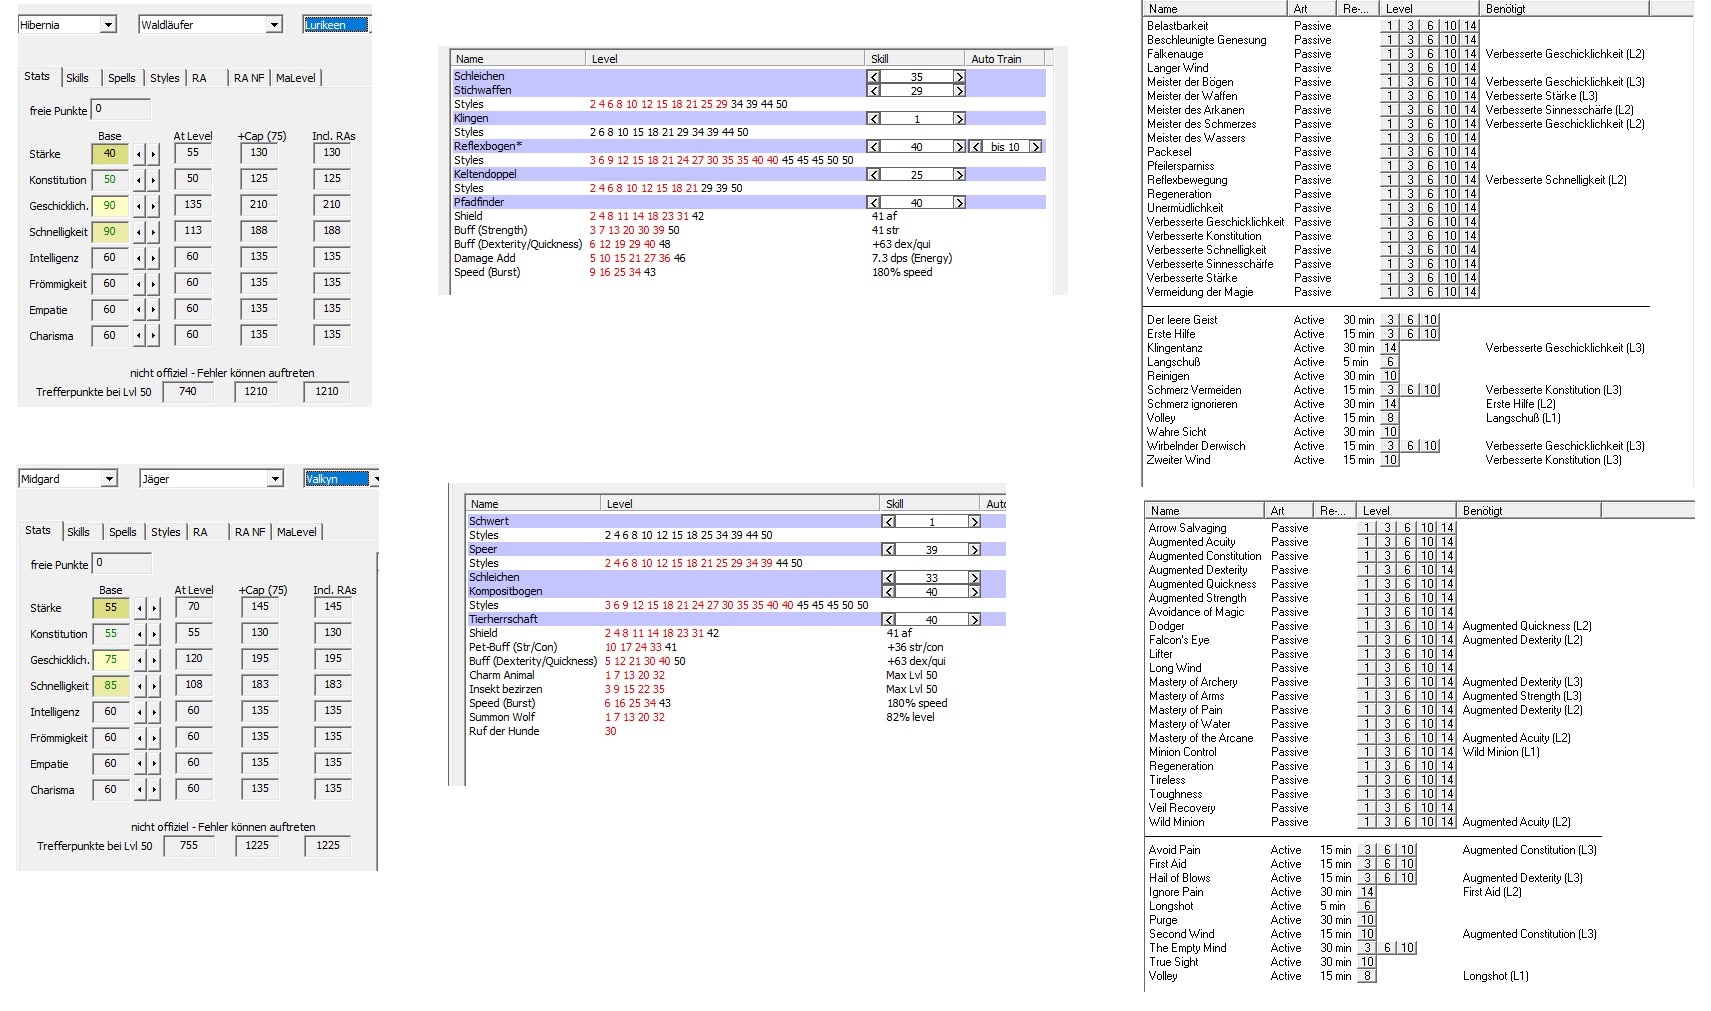Switch to Styles tab in Midgard panel
1711x1011 pixels.
(x=166, y=532)
